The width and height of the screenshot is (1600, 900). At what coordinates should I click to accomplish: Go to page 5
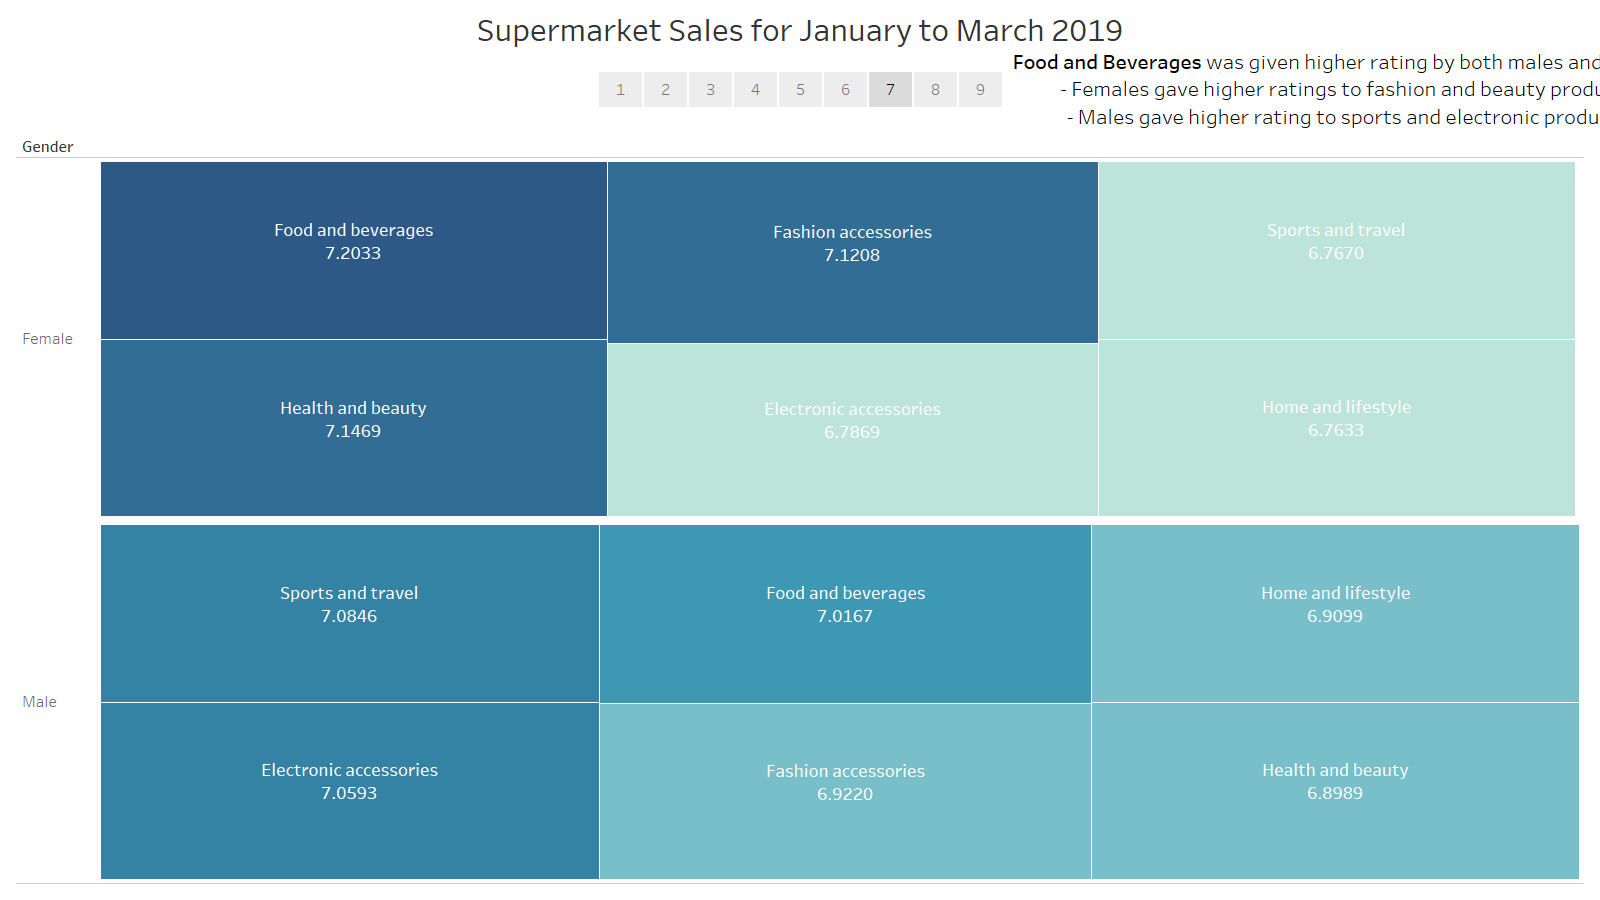pos(800,89)
